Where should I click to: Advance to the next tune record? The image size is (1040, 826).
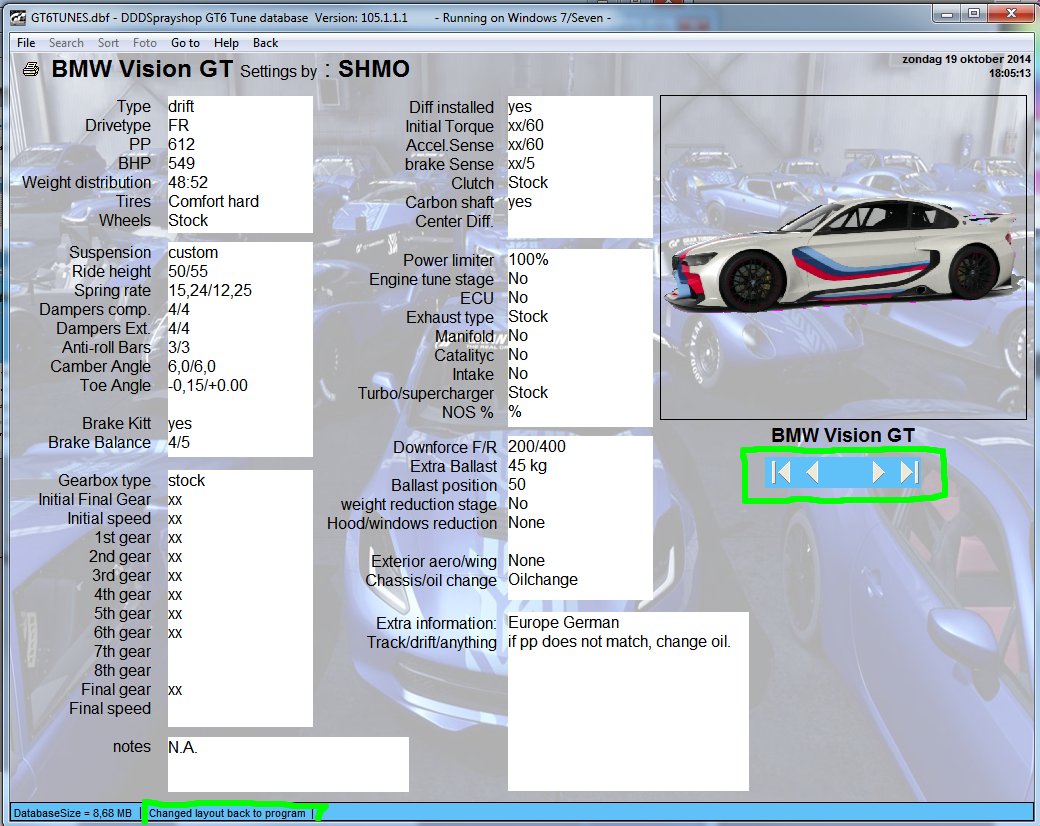pyautogui.click(x=878, y=472)
